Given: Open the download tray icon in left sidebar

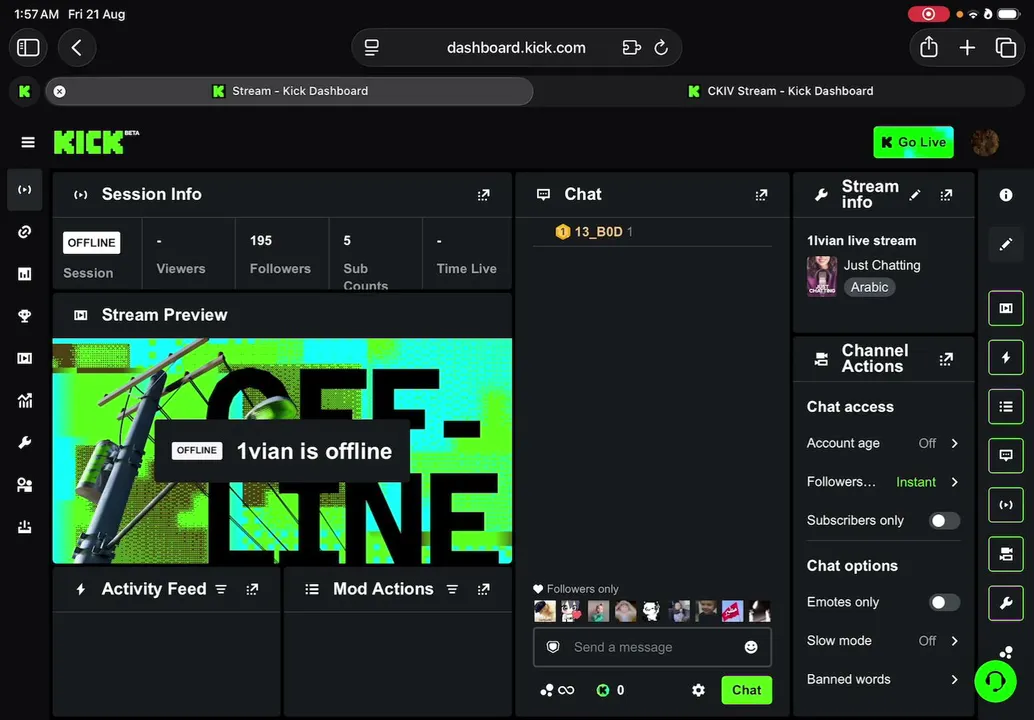Looking at the screenshot, I should 24,527.
